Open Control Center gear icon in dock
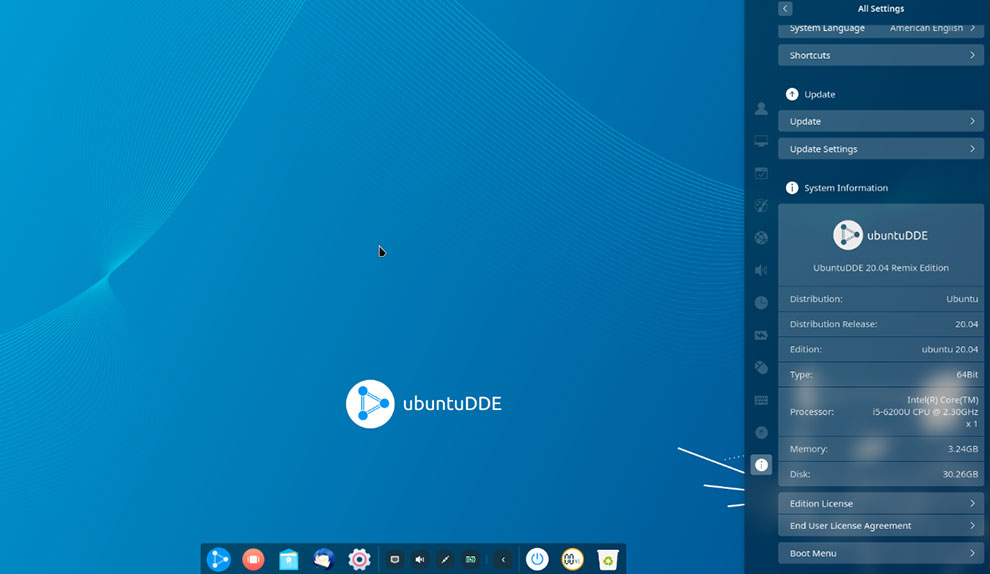The height and width of the screenshot is (574, 990). 359,559
